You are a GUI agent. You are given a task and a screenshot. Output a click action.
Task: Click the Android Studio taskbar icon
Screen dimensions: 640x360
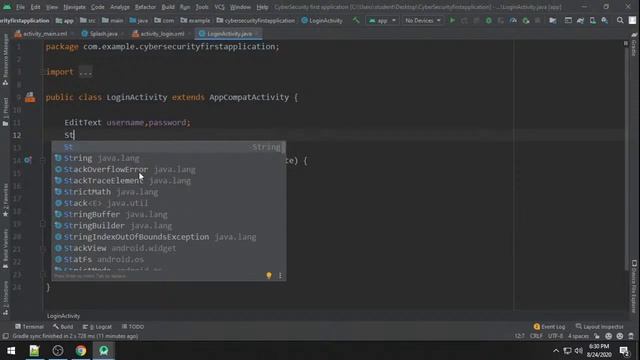pyautogui.click(x=104, y=351)
